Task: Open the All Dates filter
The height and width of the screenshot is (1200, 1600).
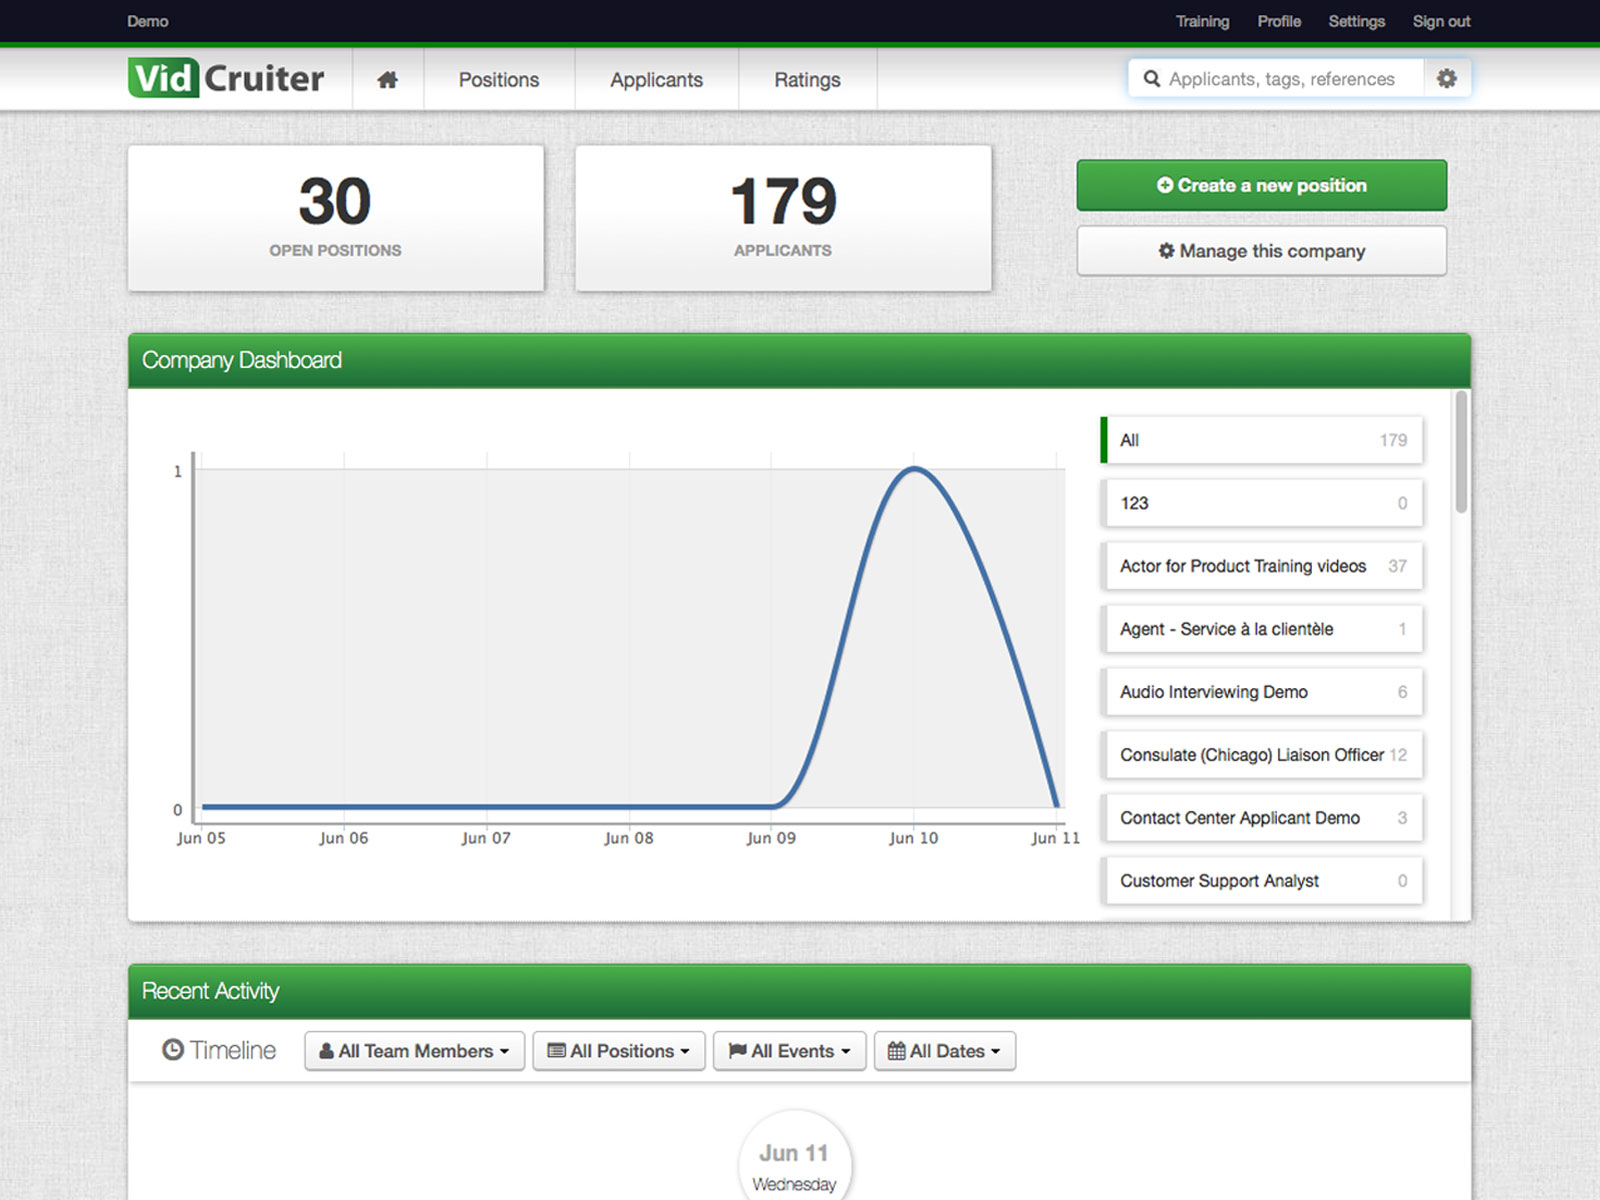Action: [x=945, y=1051]
